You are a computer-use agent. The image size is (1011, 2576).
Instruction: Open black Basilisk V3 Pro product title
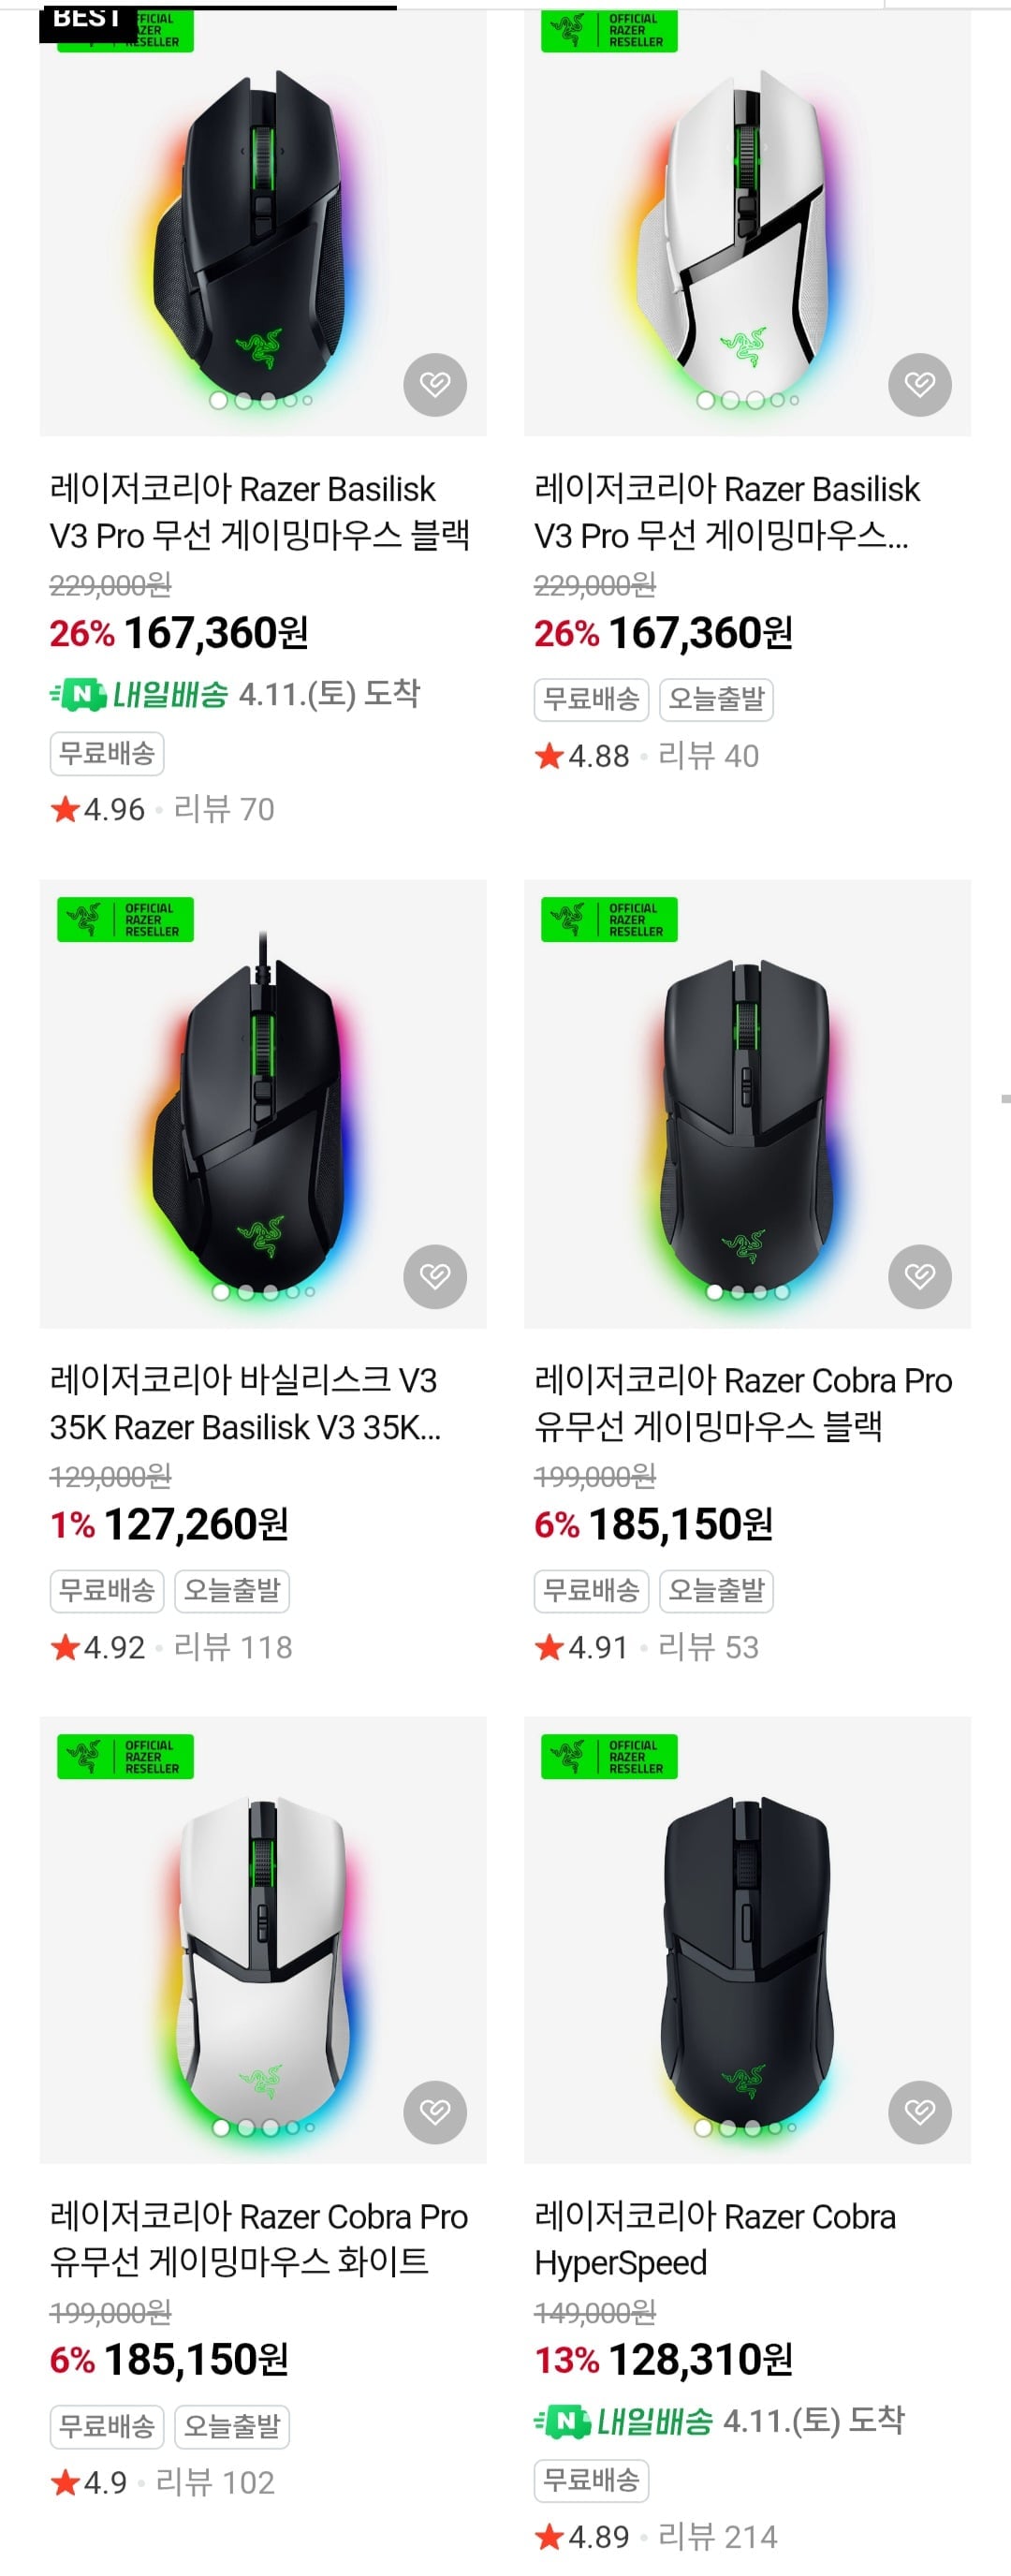[259, 512]
